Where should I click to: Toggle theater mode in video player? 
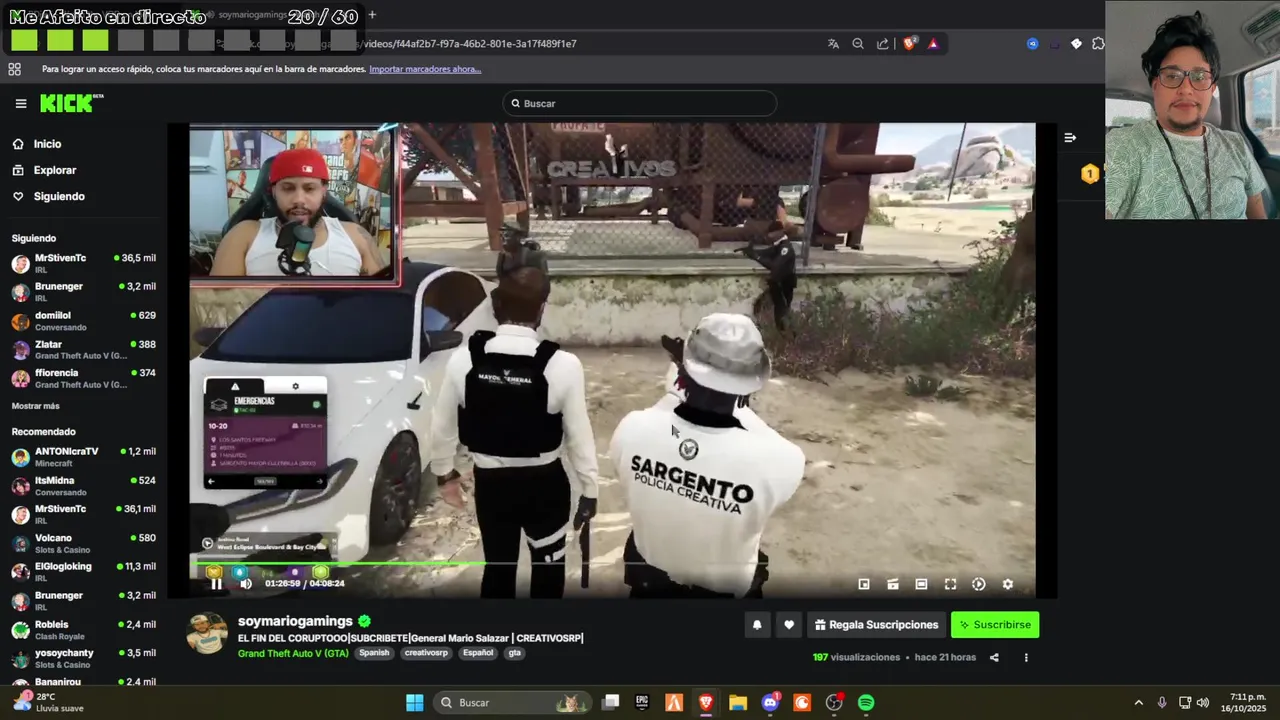[x=921, y=584]
